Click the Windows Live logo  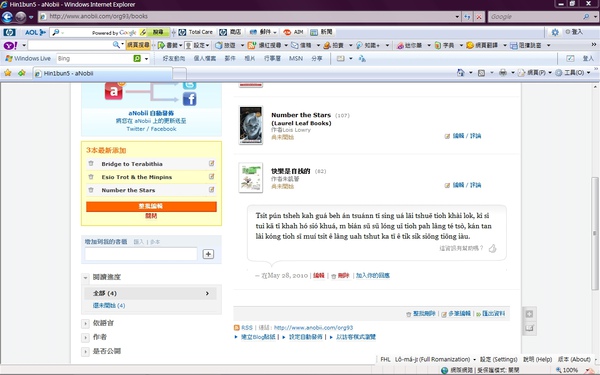pos(28,59)
